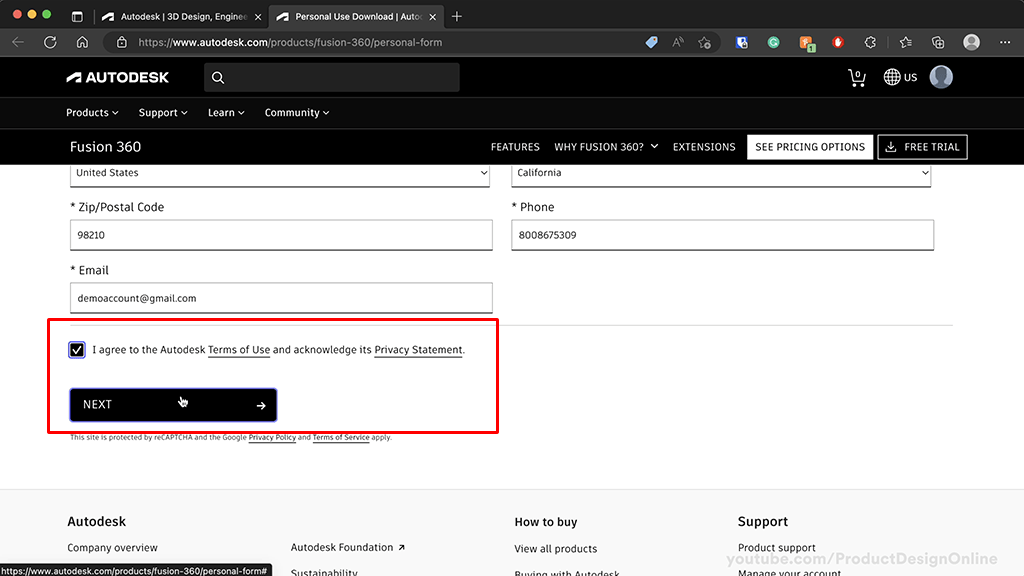Click the Free Trial button

[x=922, y=147]
